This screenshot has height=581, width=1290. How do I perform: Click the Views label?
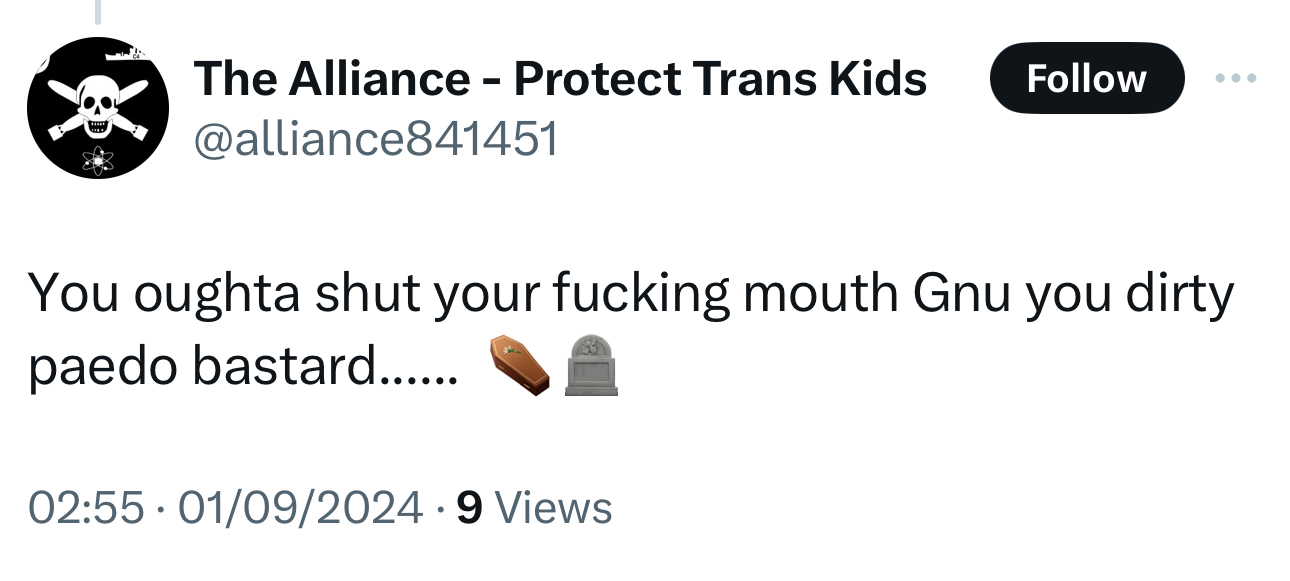[553, 507]
